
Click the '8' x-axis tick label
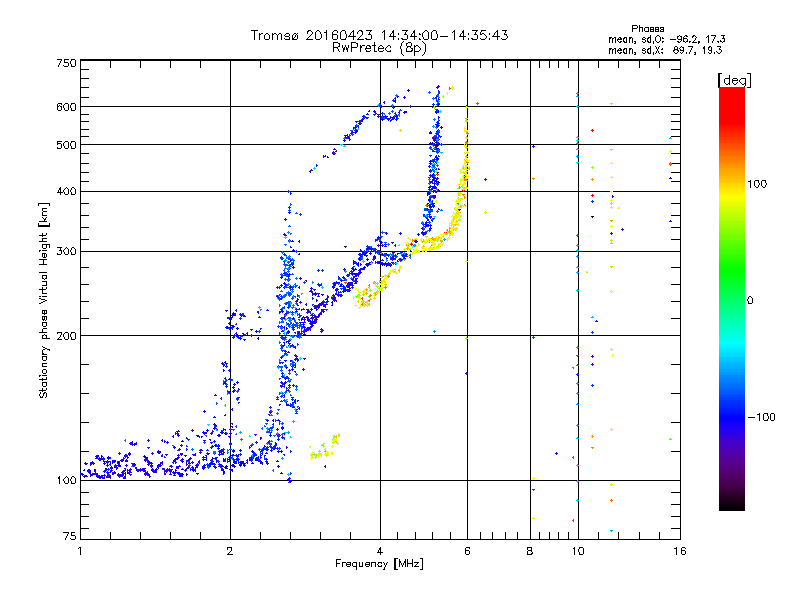click(x=530, y=551)
